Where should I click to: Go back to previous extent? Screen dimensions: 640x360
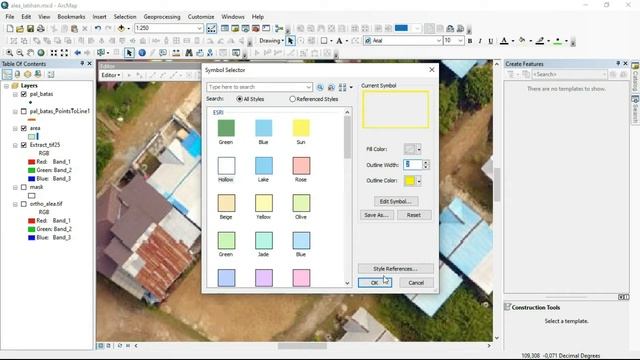point(78,53)
